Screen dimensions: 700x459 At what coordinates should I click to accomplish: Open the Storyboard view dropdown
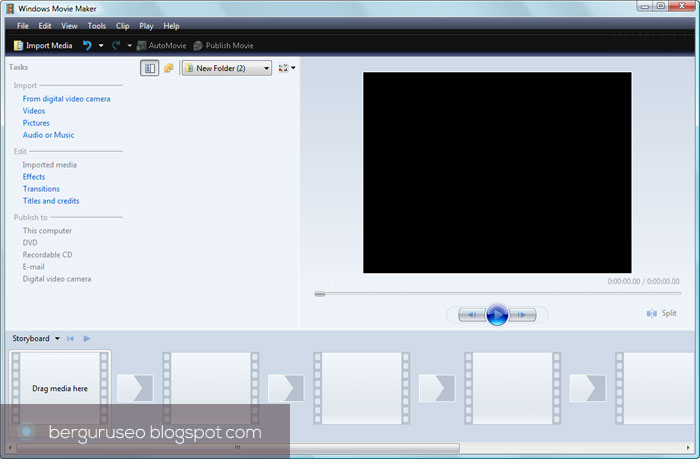coord(36,338)
